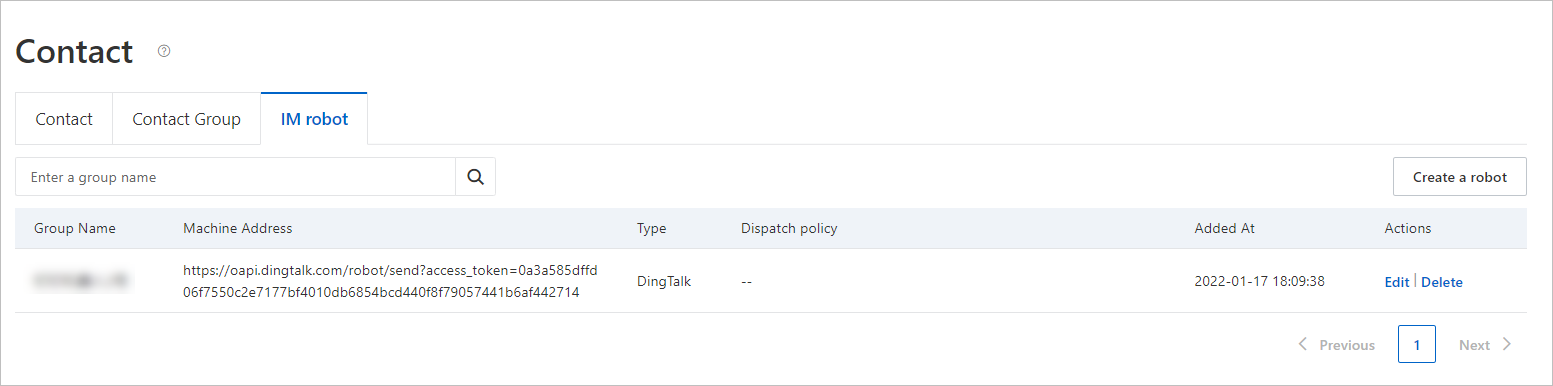The width and height of the screenshot is (1553, 386).
Task: Select page number 1 in pagination
Action: (1416, 344)
